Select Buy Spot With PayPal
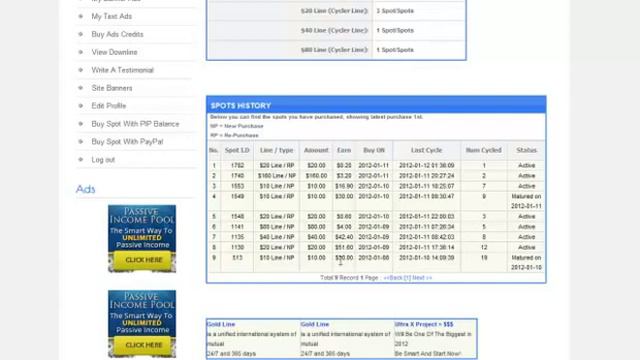This screenshot has width=640, height=360. point(127,142)
